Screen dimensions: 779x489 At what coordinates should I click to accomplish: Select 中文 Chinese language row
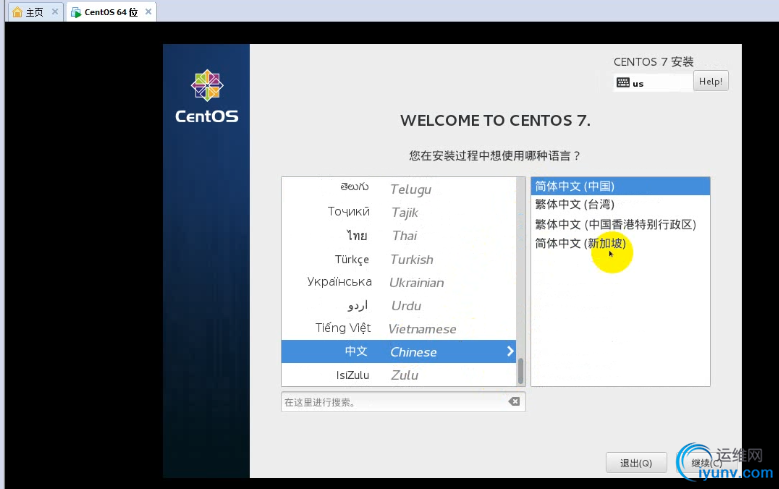pos(399,351)
